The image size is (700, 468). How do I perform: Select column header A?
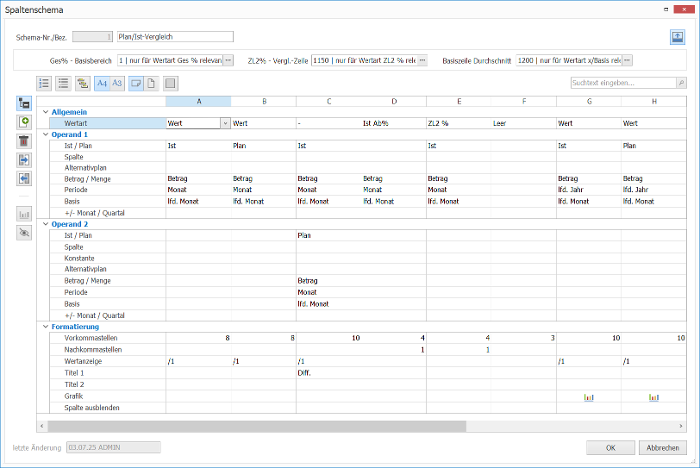199,101
